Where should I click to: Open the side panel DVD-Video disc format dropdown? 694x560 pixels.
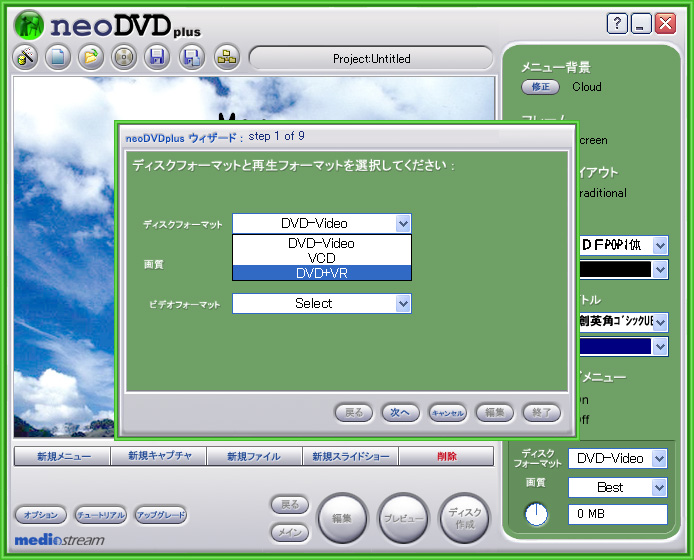click(617, 459)
